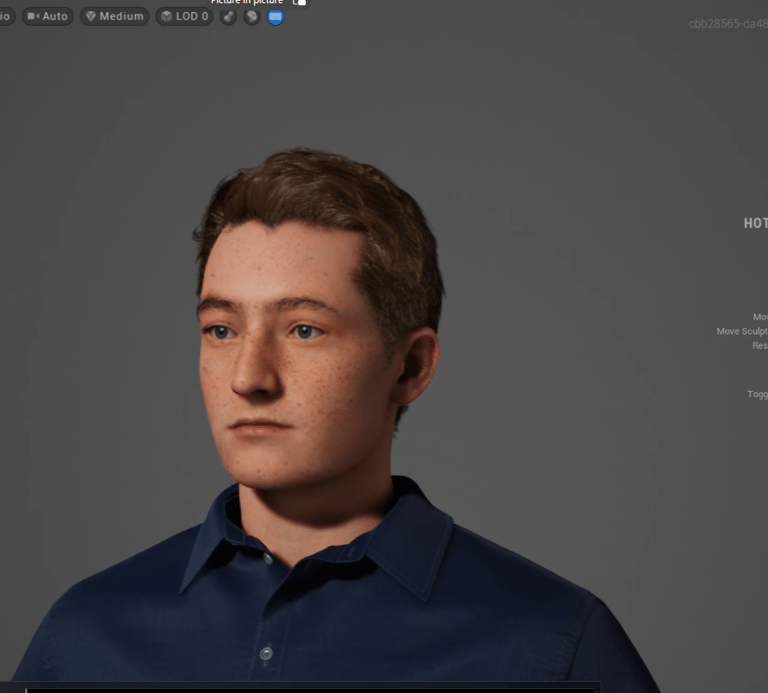
Task: Click the Picture in picture icon
Action: [x=299, y=2]
